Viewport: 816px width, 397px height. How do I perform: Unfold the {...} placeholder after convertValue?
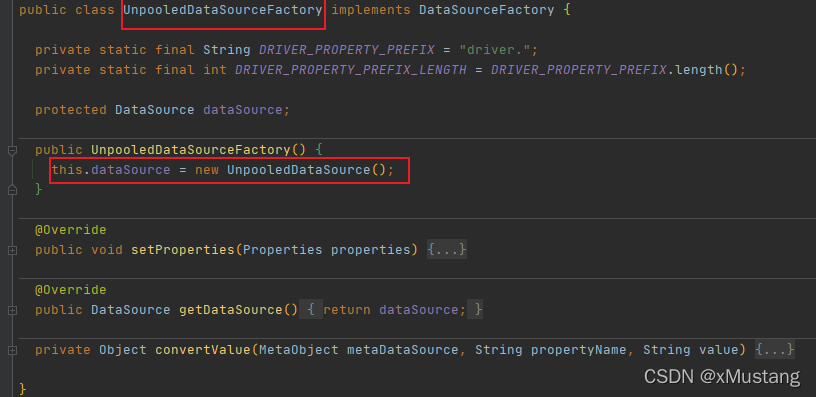pos(775,350)
